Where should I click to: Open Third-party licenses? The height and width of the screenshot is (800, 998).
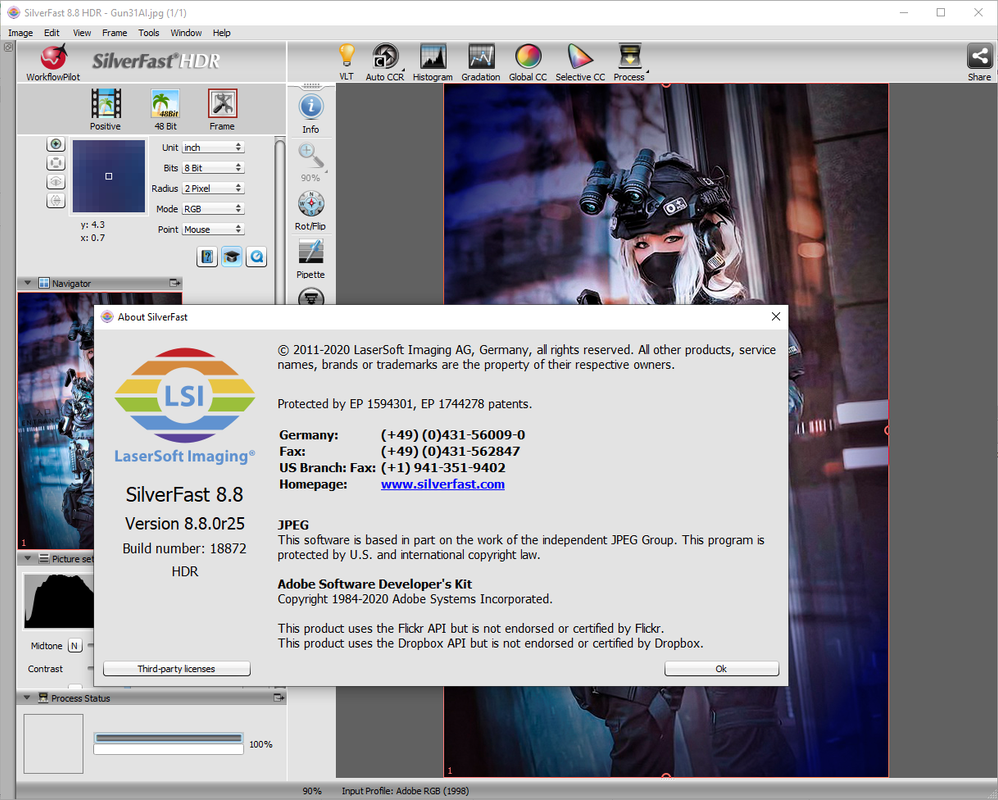(x=176, y=668)
